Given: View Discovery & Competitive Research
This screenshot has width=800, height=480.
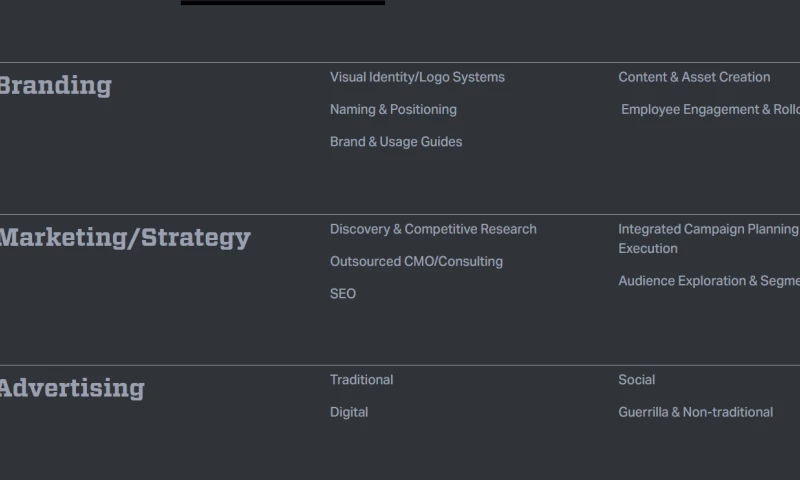Looking at the screenshot, I should tap(433, 229).
